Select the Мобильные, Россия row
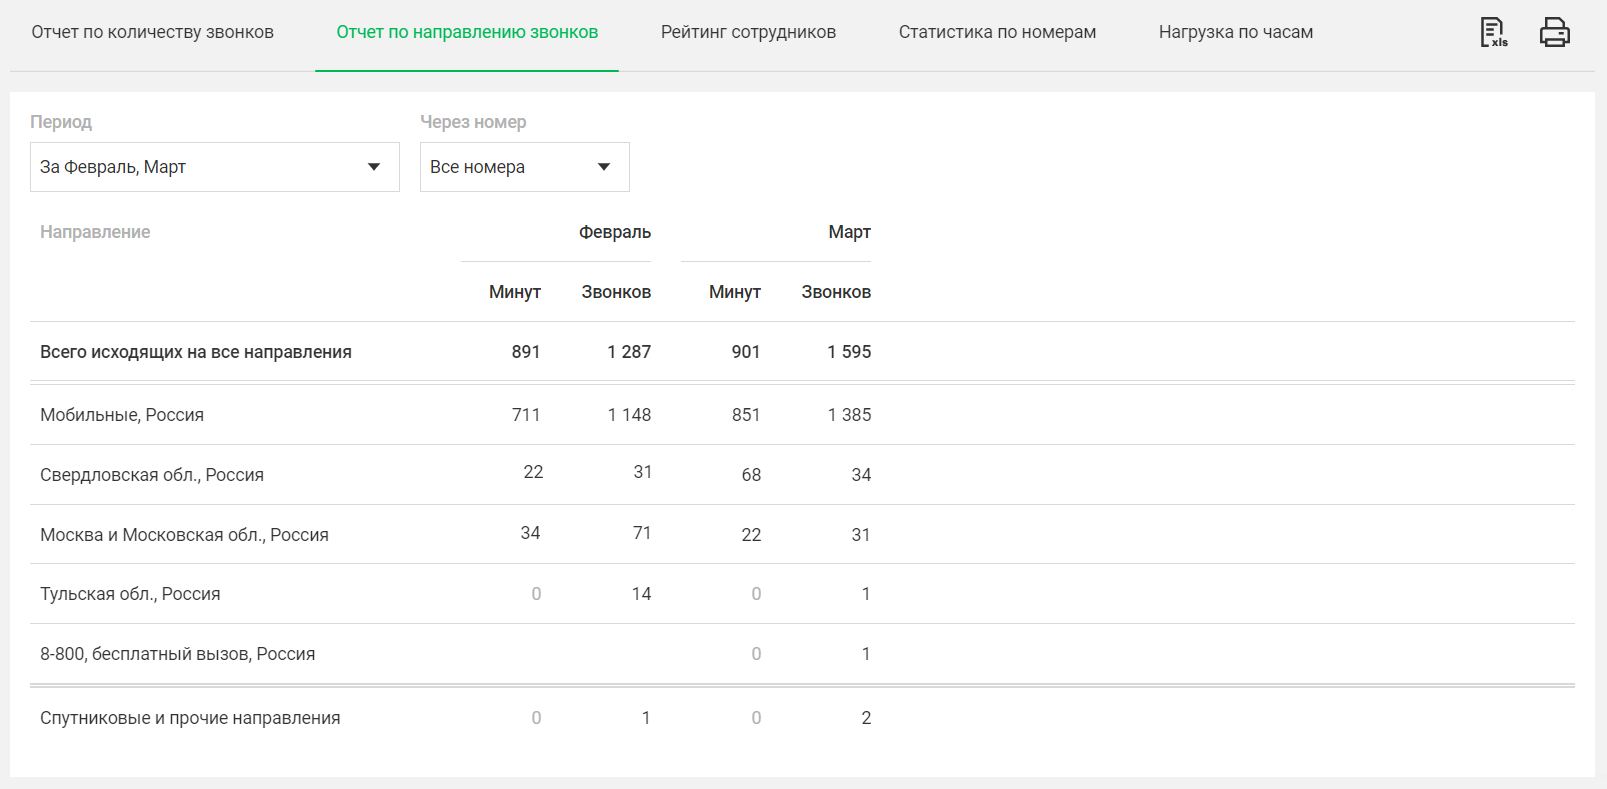The height and width of the screenshot is (789, 1607). tap(122, 415)
